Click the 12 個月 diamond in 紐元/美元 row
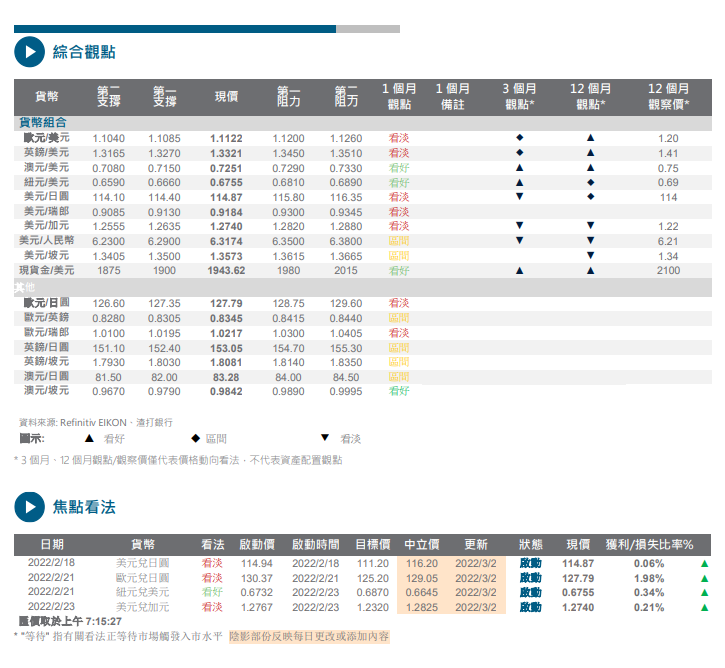The image size is (725, 668). point(590,182)
